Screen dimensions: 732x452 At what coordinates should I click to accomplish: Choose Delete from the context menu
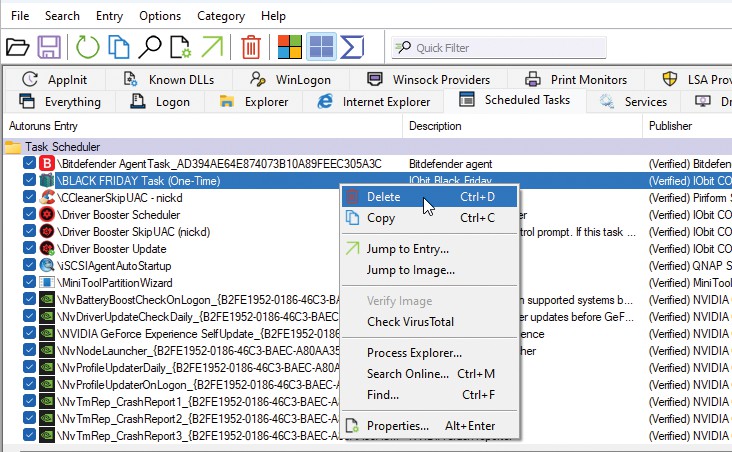(429, 197)
